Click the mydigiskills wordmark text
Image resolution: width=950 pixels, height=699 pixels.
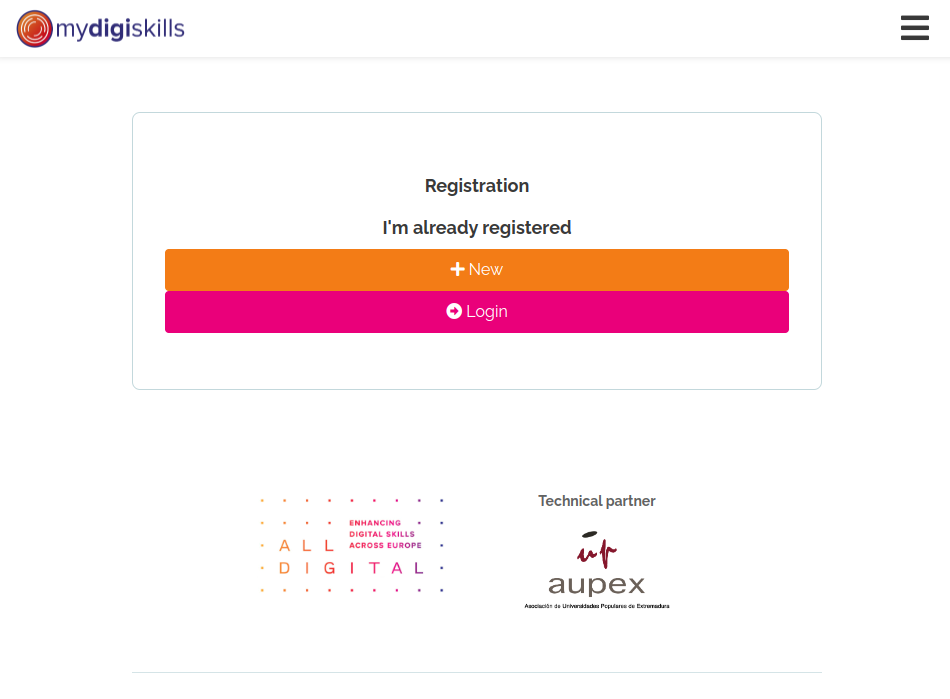(120, 29)
